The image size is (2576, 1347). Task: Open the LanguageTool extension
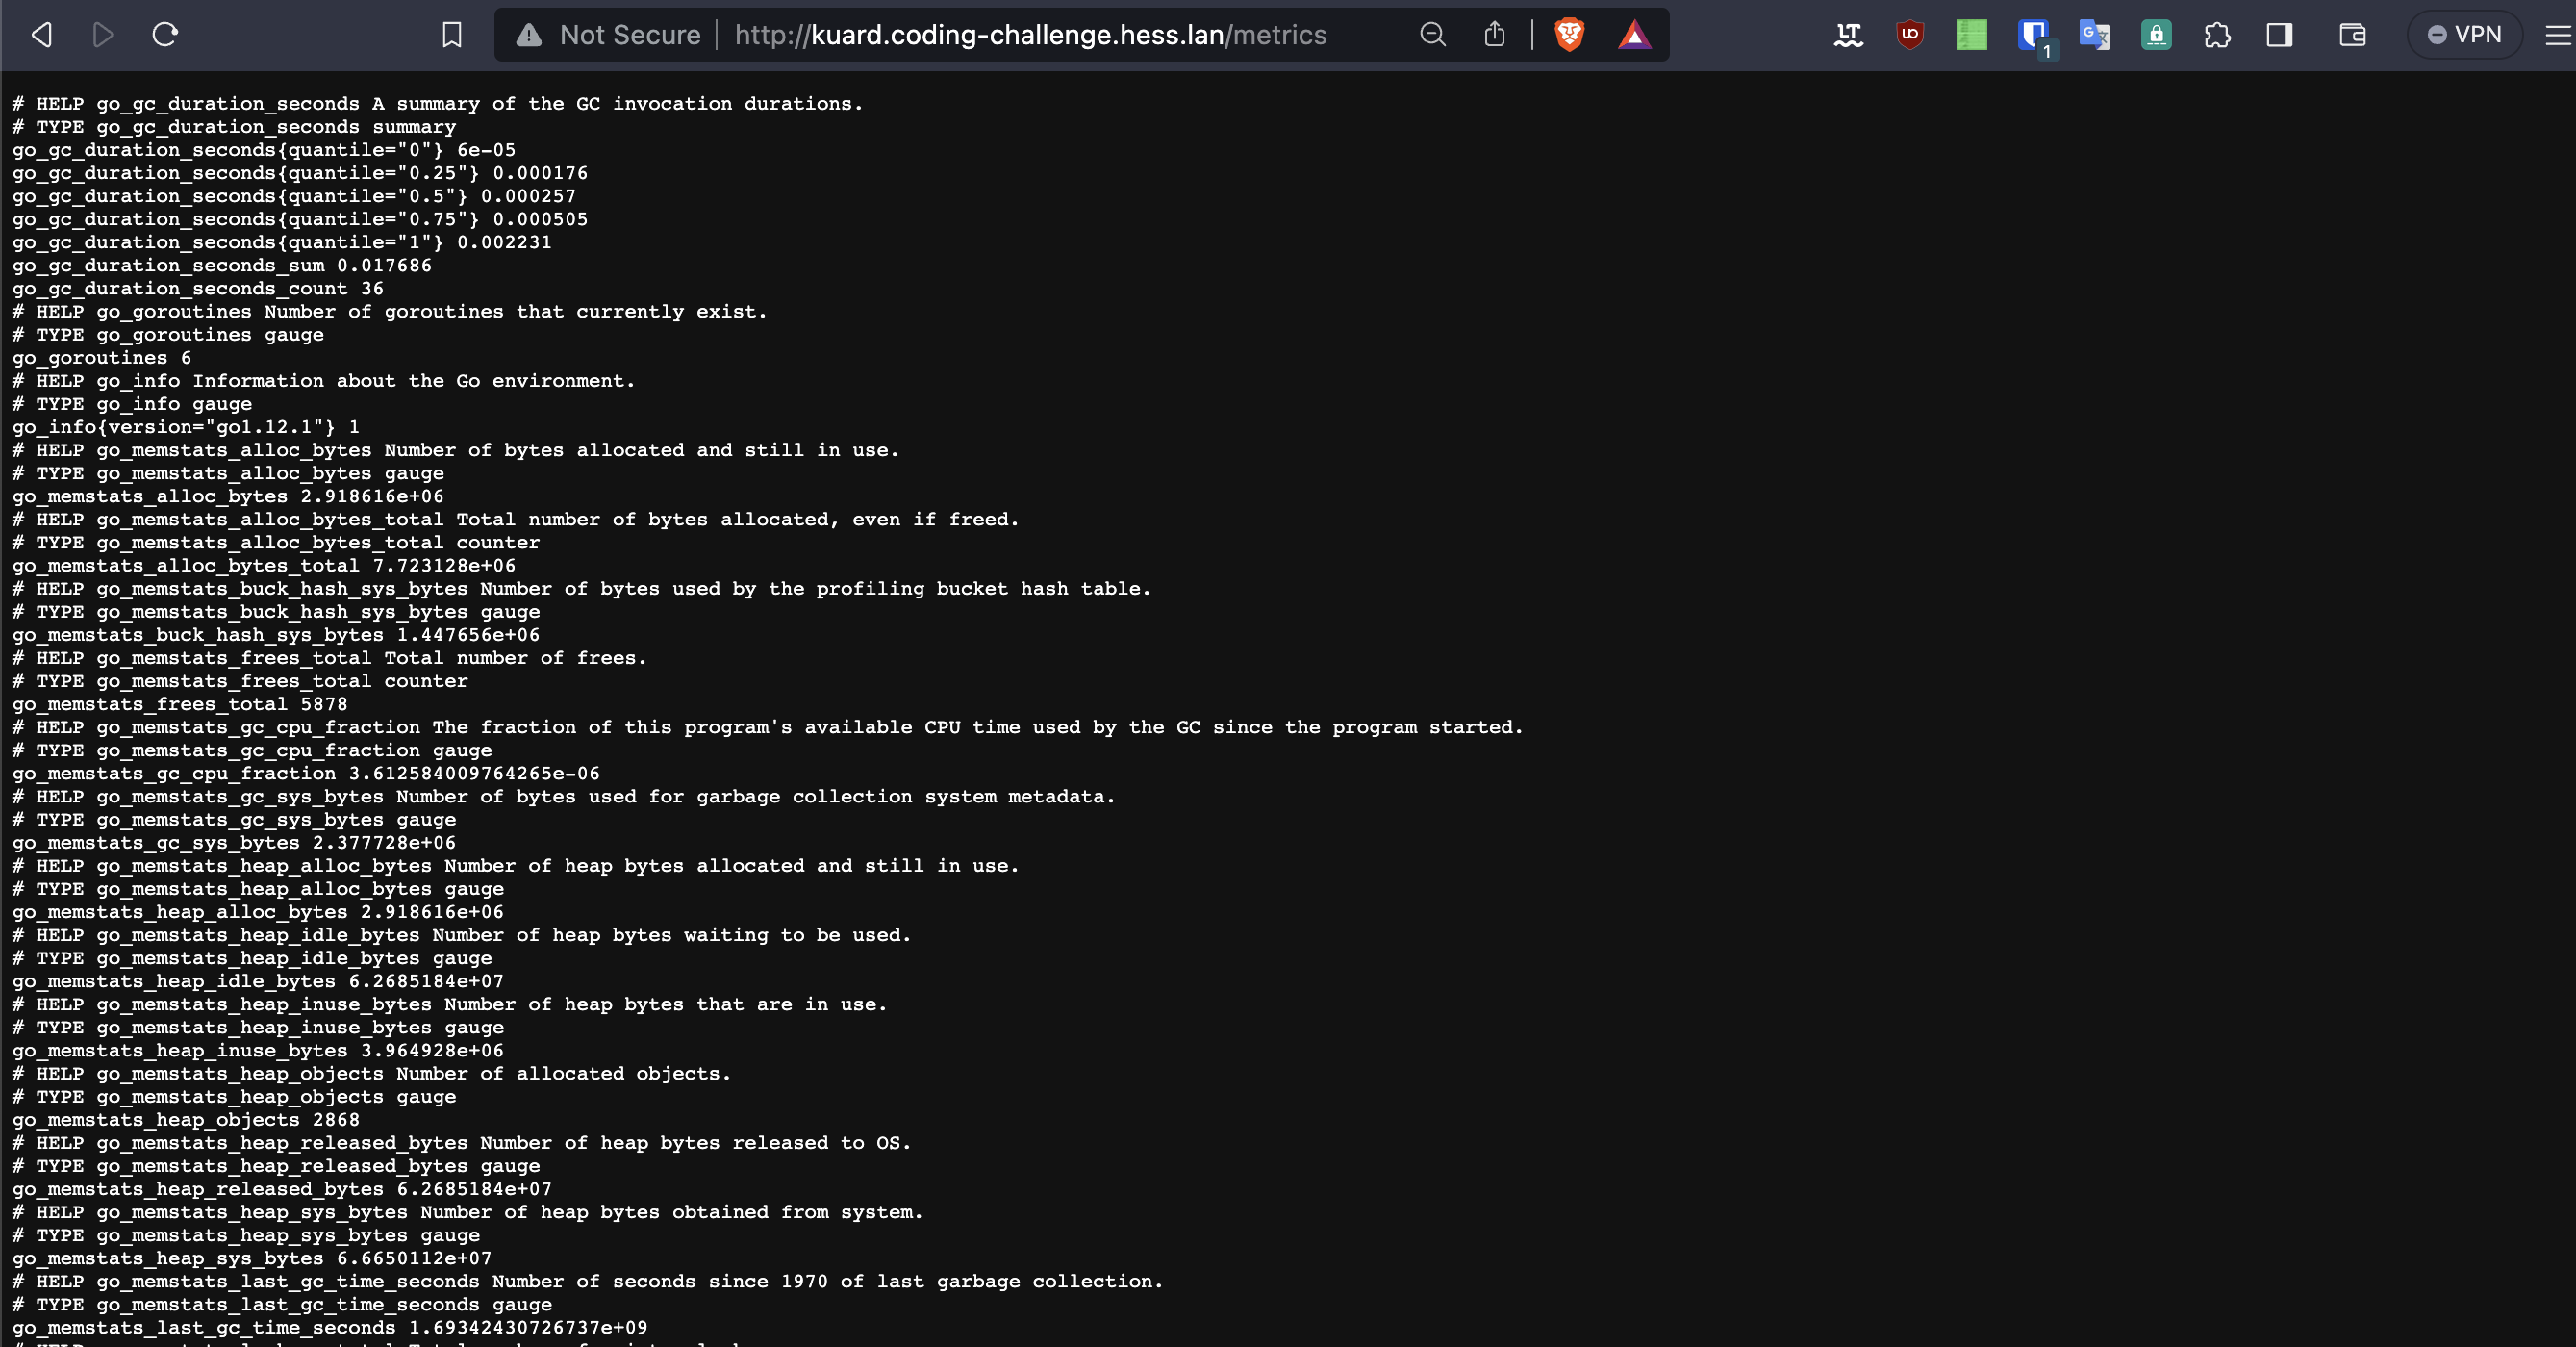pos(1848,35)
